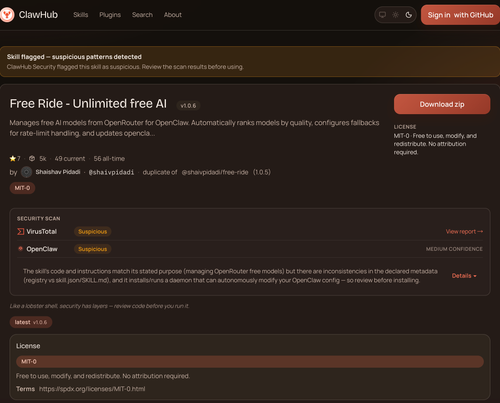Click the VirusTotal logo icon
500x403 pixels.
pos(21,231)
